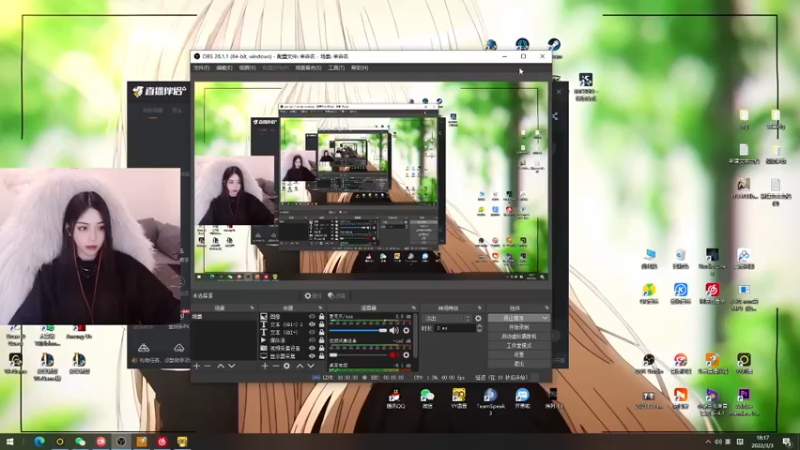The height and width of the screenshot is (450, 800).
Task: Open the source 属性 properties button
Action: point(313,296)
